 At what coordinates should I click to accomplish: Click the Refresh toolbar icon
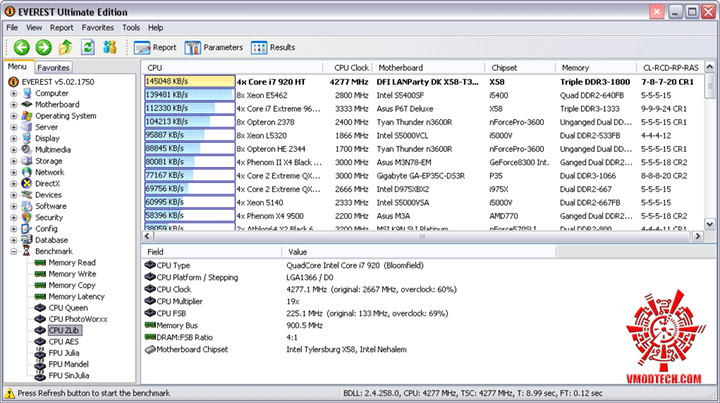pyautogui.click(x=88, y=47)
